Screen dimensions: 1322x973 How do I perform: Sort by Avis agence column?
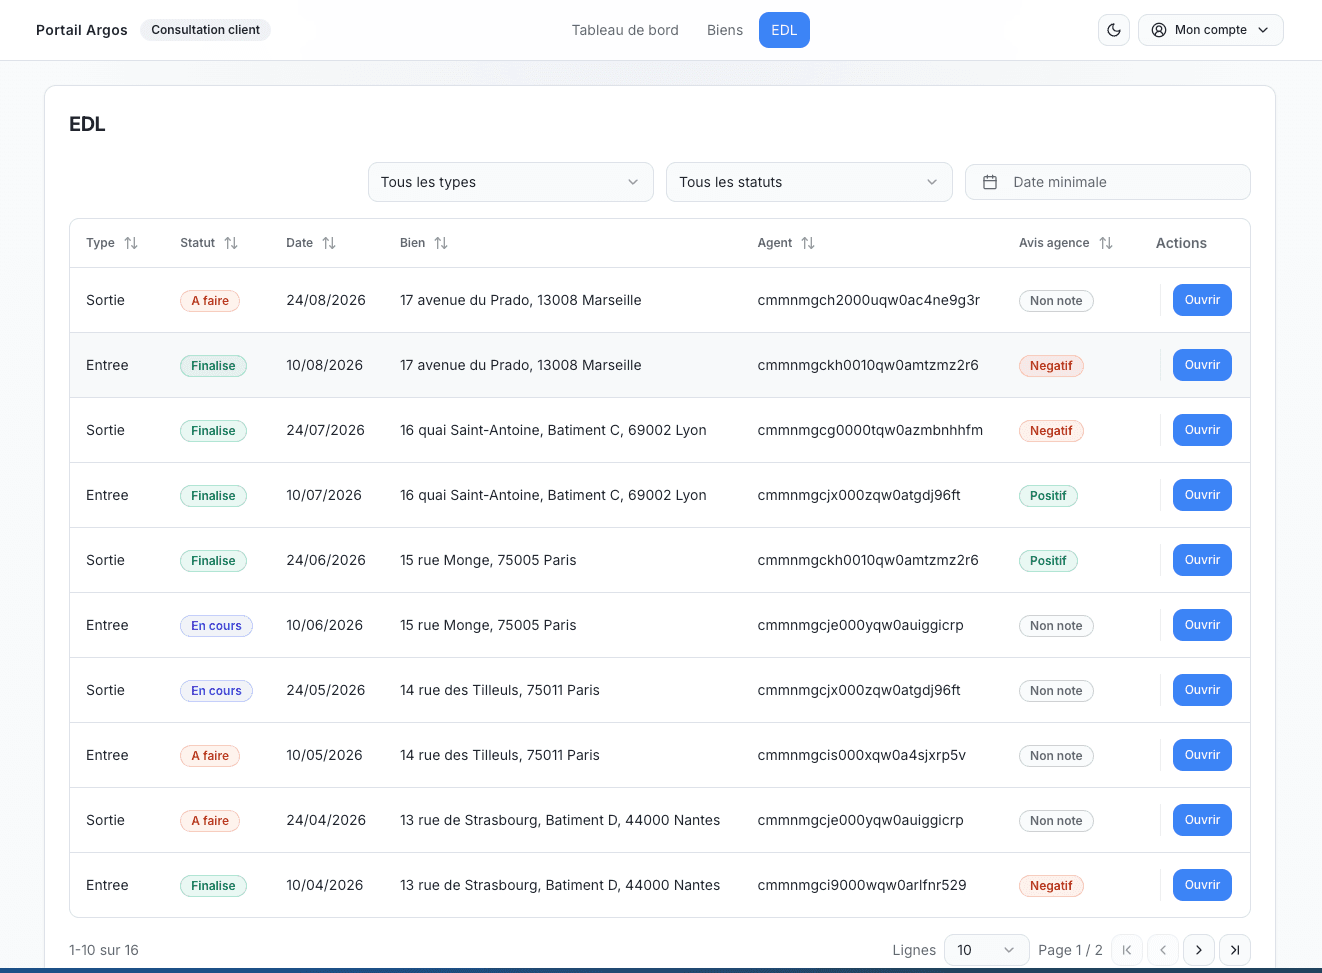[x=1105, y=243]
